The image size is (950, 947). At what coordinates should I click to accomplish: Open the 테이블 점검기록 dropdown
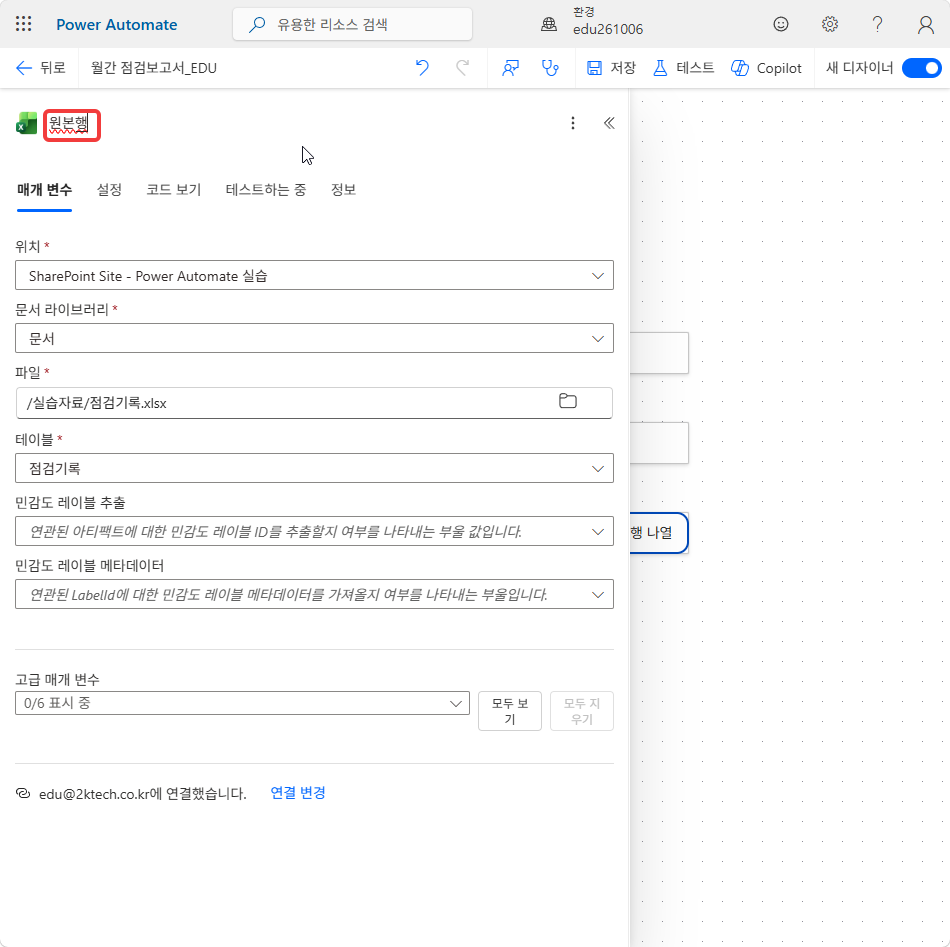314,468
